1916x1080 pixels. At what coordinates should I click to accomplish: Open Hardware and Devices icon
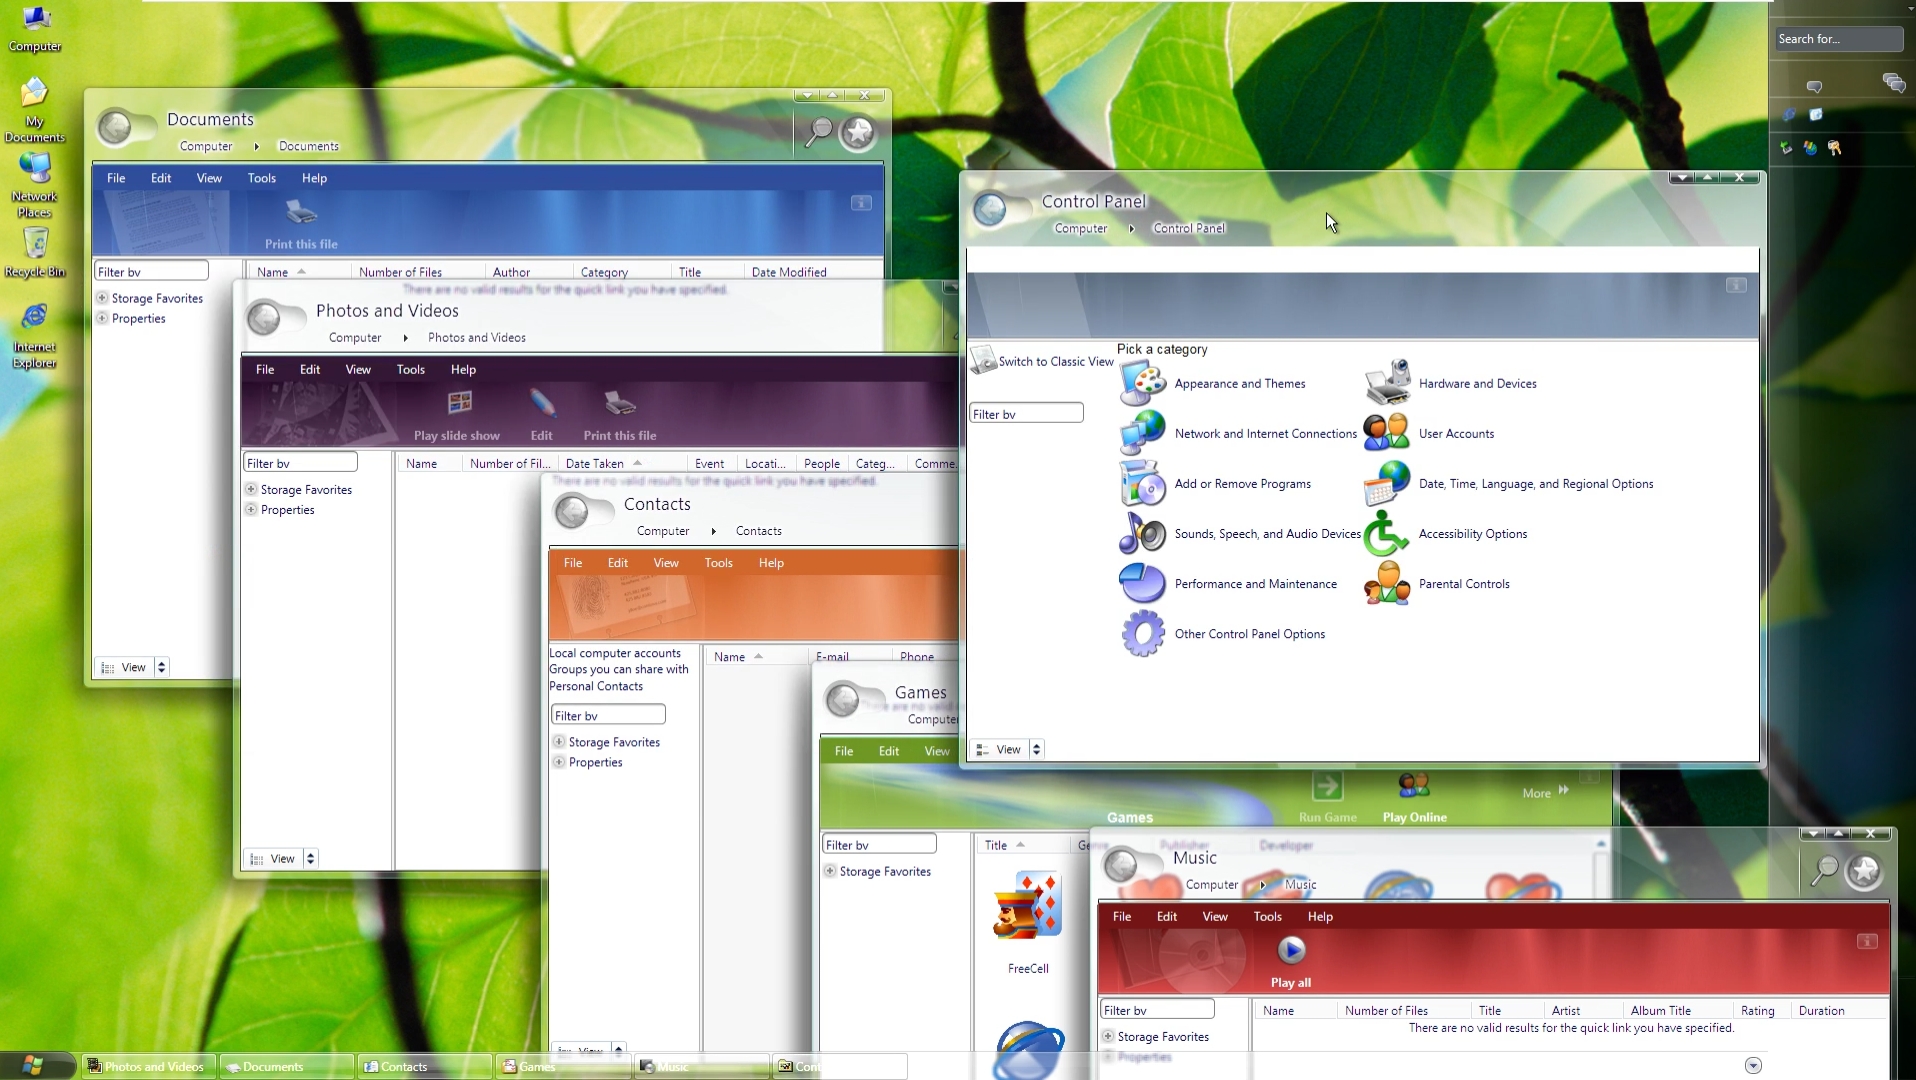coord(1387,383)
